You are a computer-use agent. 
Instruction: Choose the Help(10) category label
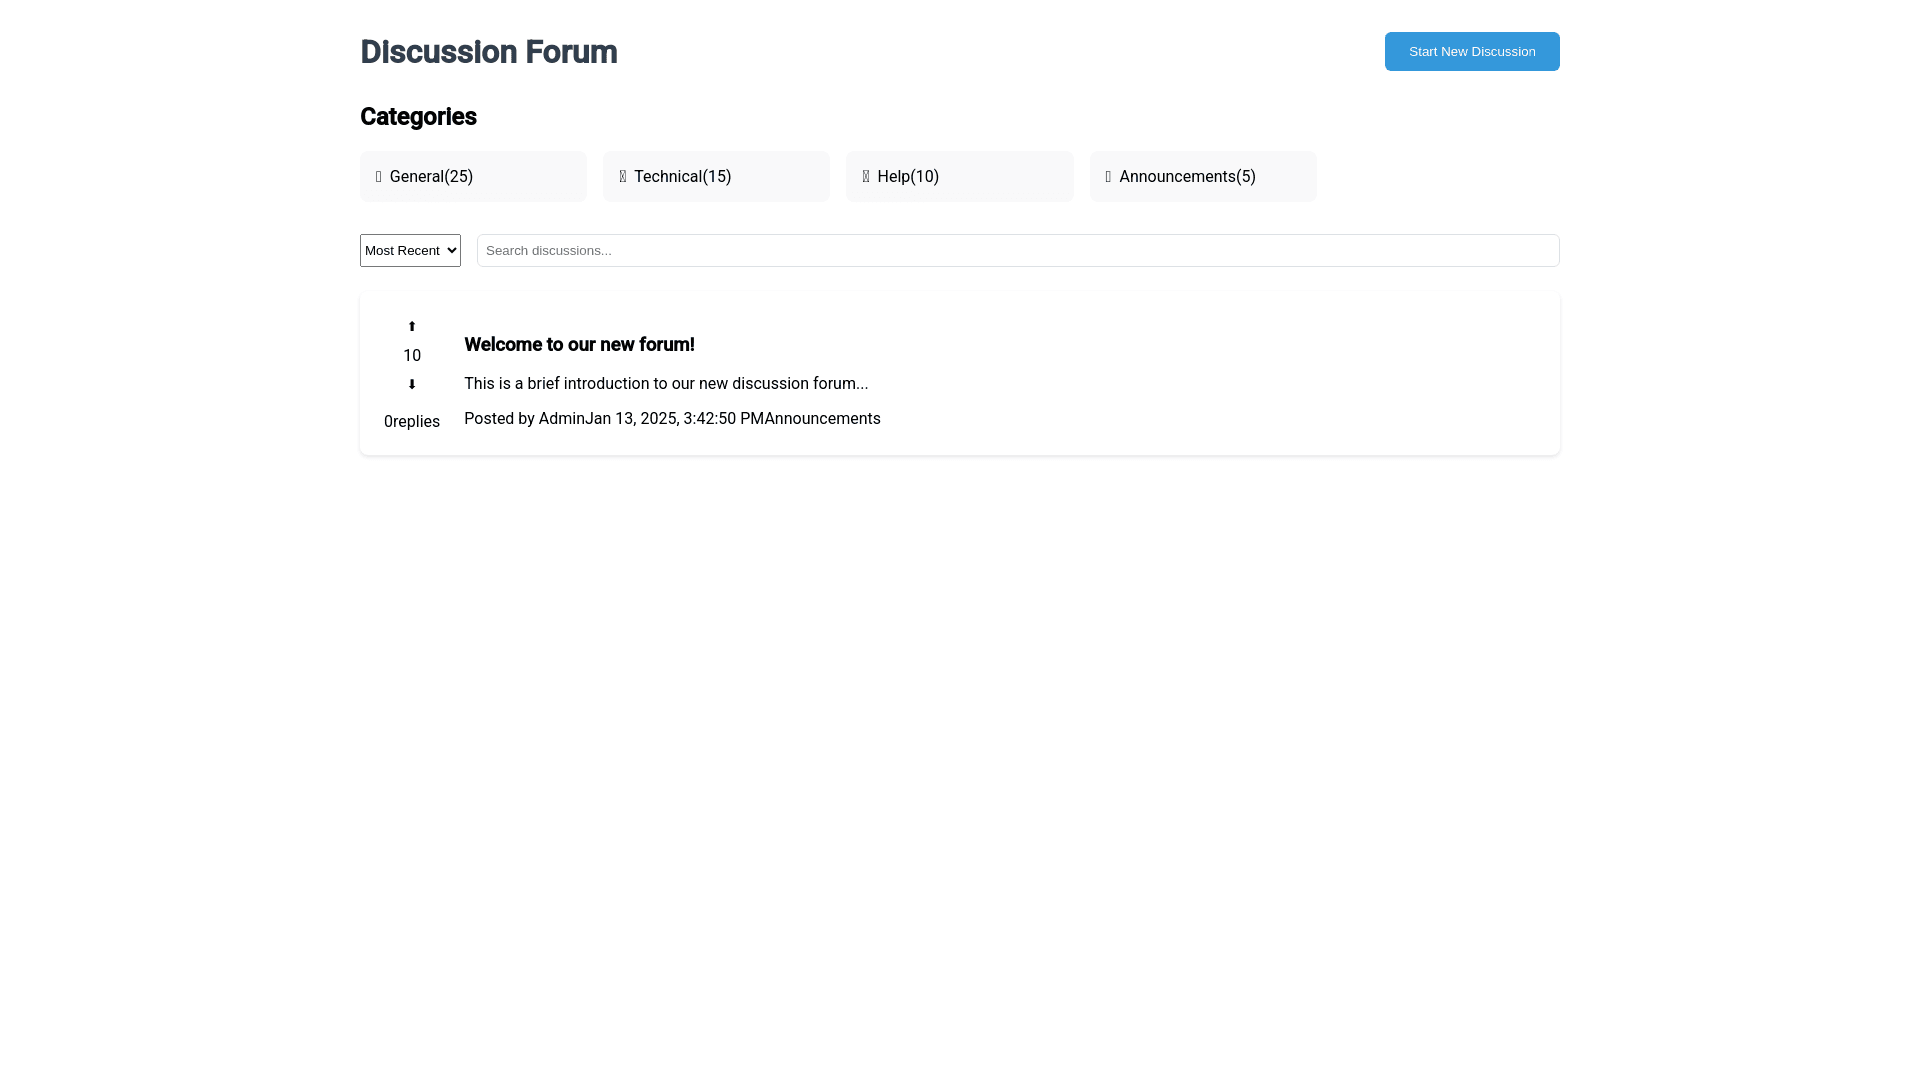pos(908,177)
